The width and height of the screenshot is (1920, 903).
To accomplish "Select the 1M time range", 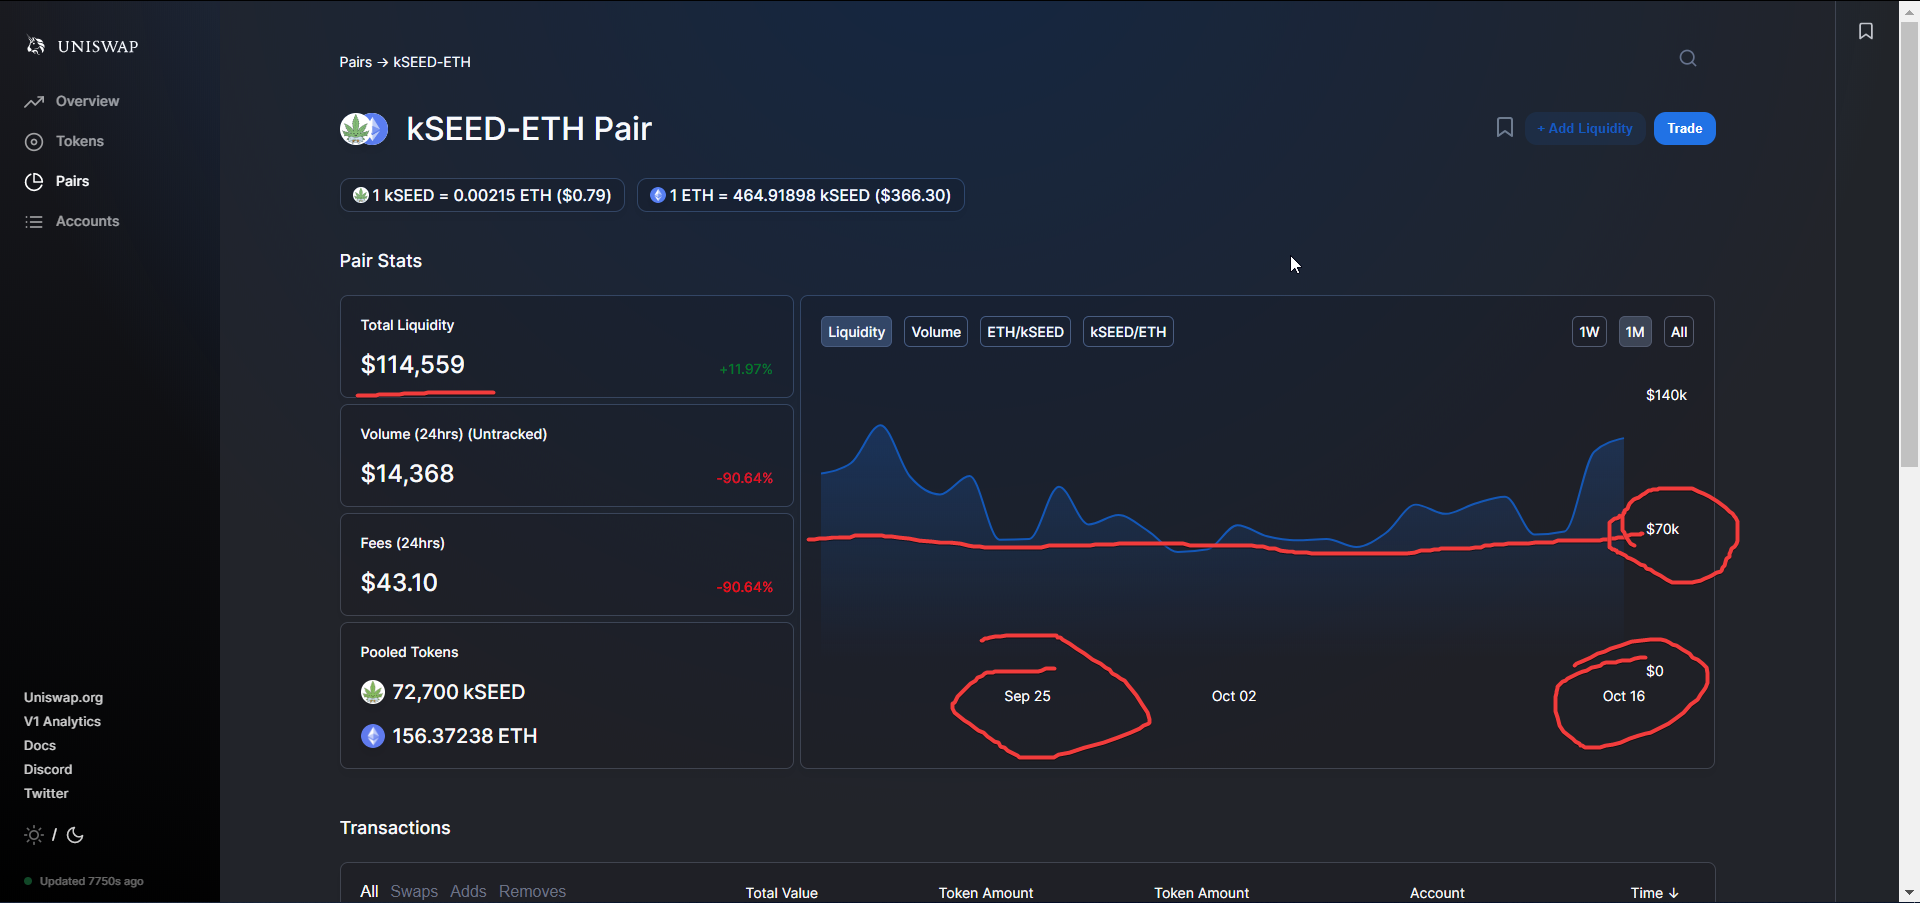I will (x=1635, y=331).
